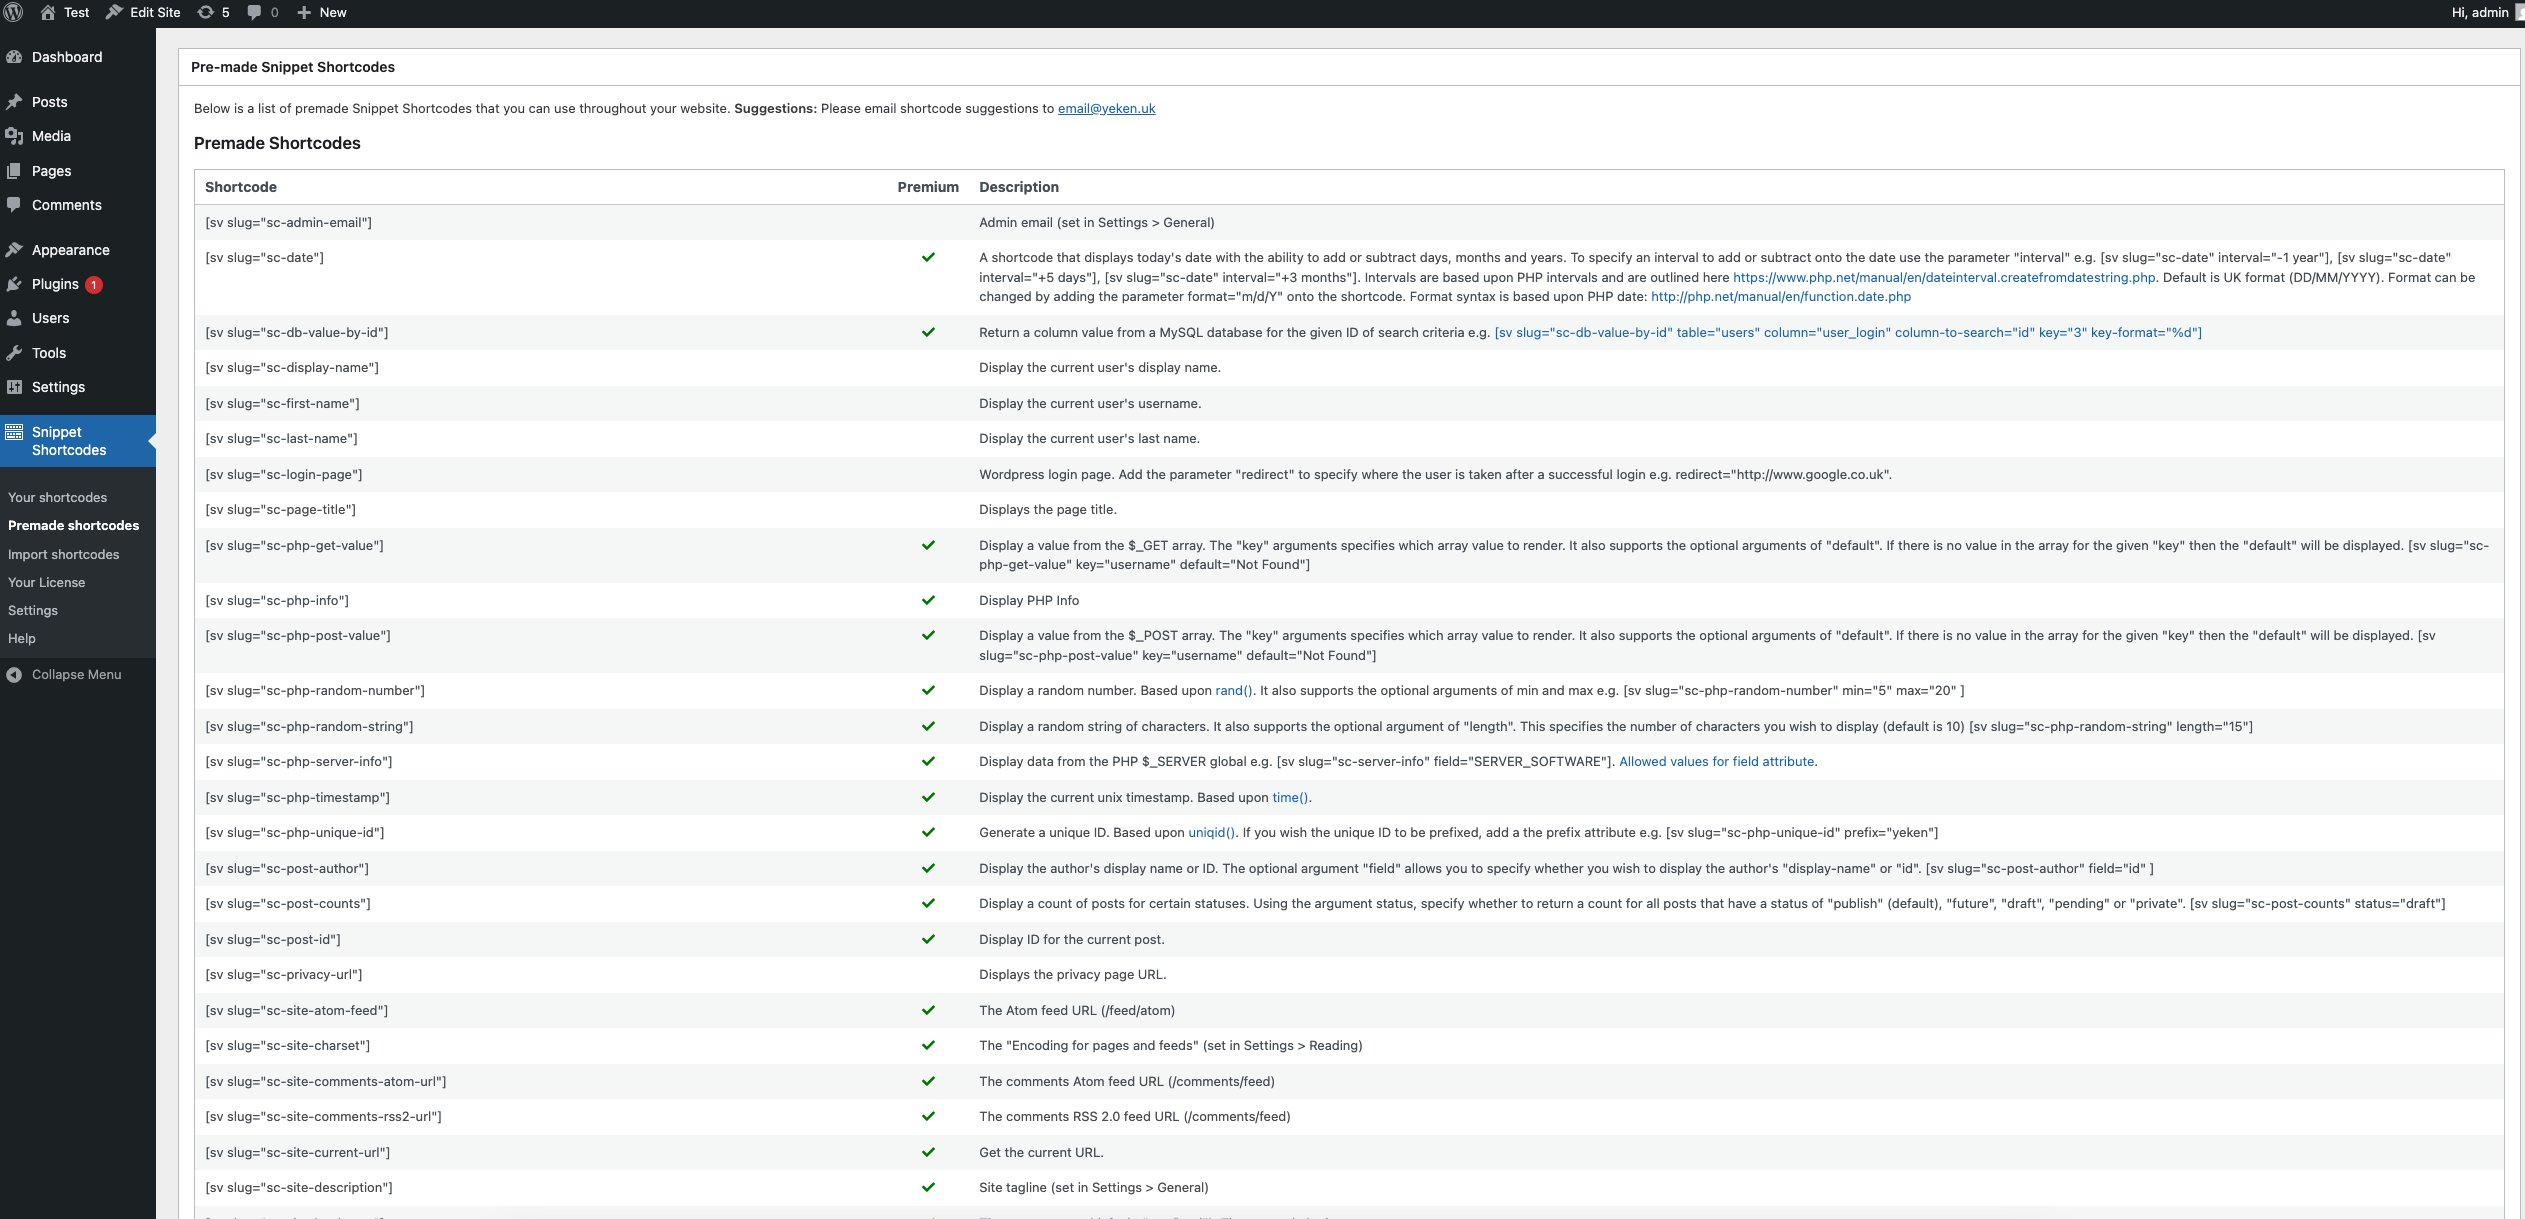Select the [sv slug="sc-site-atom-feed"] shortcode text
The height and width of the screenshot is (1219, 2525).
[x=297, y=1010]
